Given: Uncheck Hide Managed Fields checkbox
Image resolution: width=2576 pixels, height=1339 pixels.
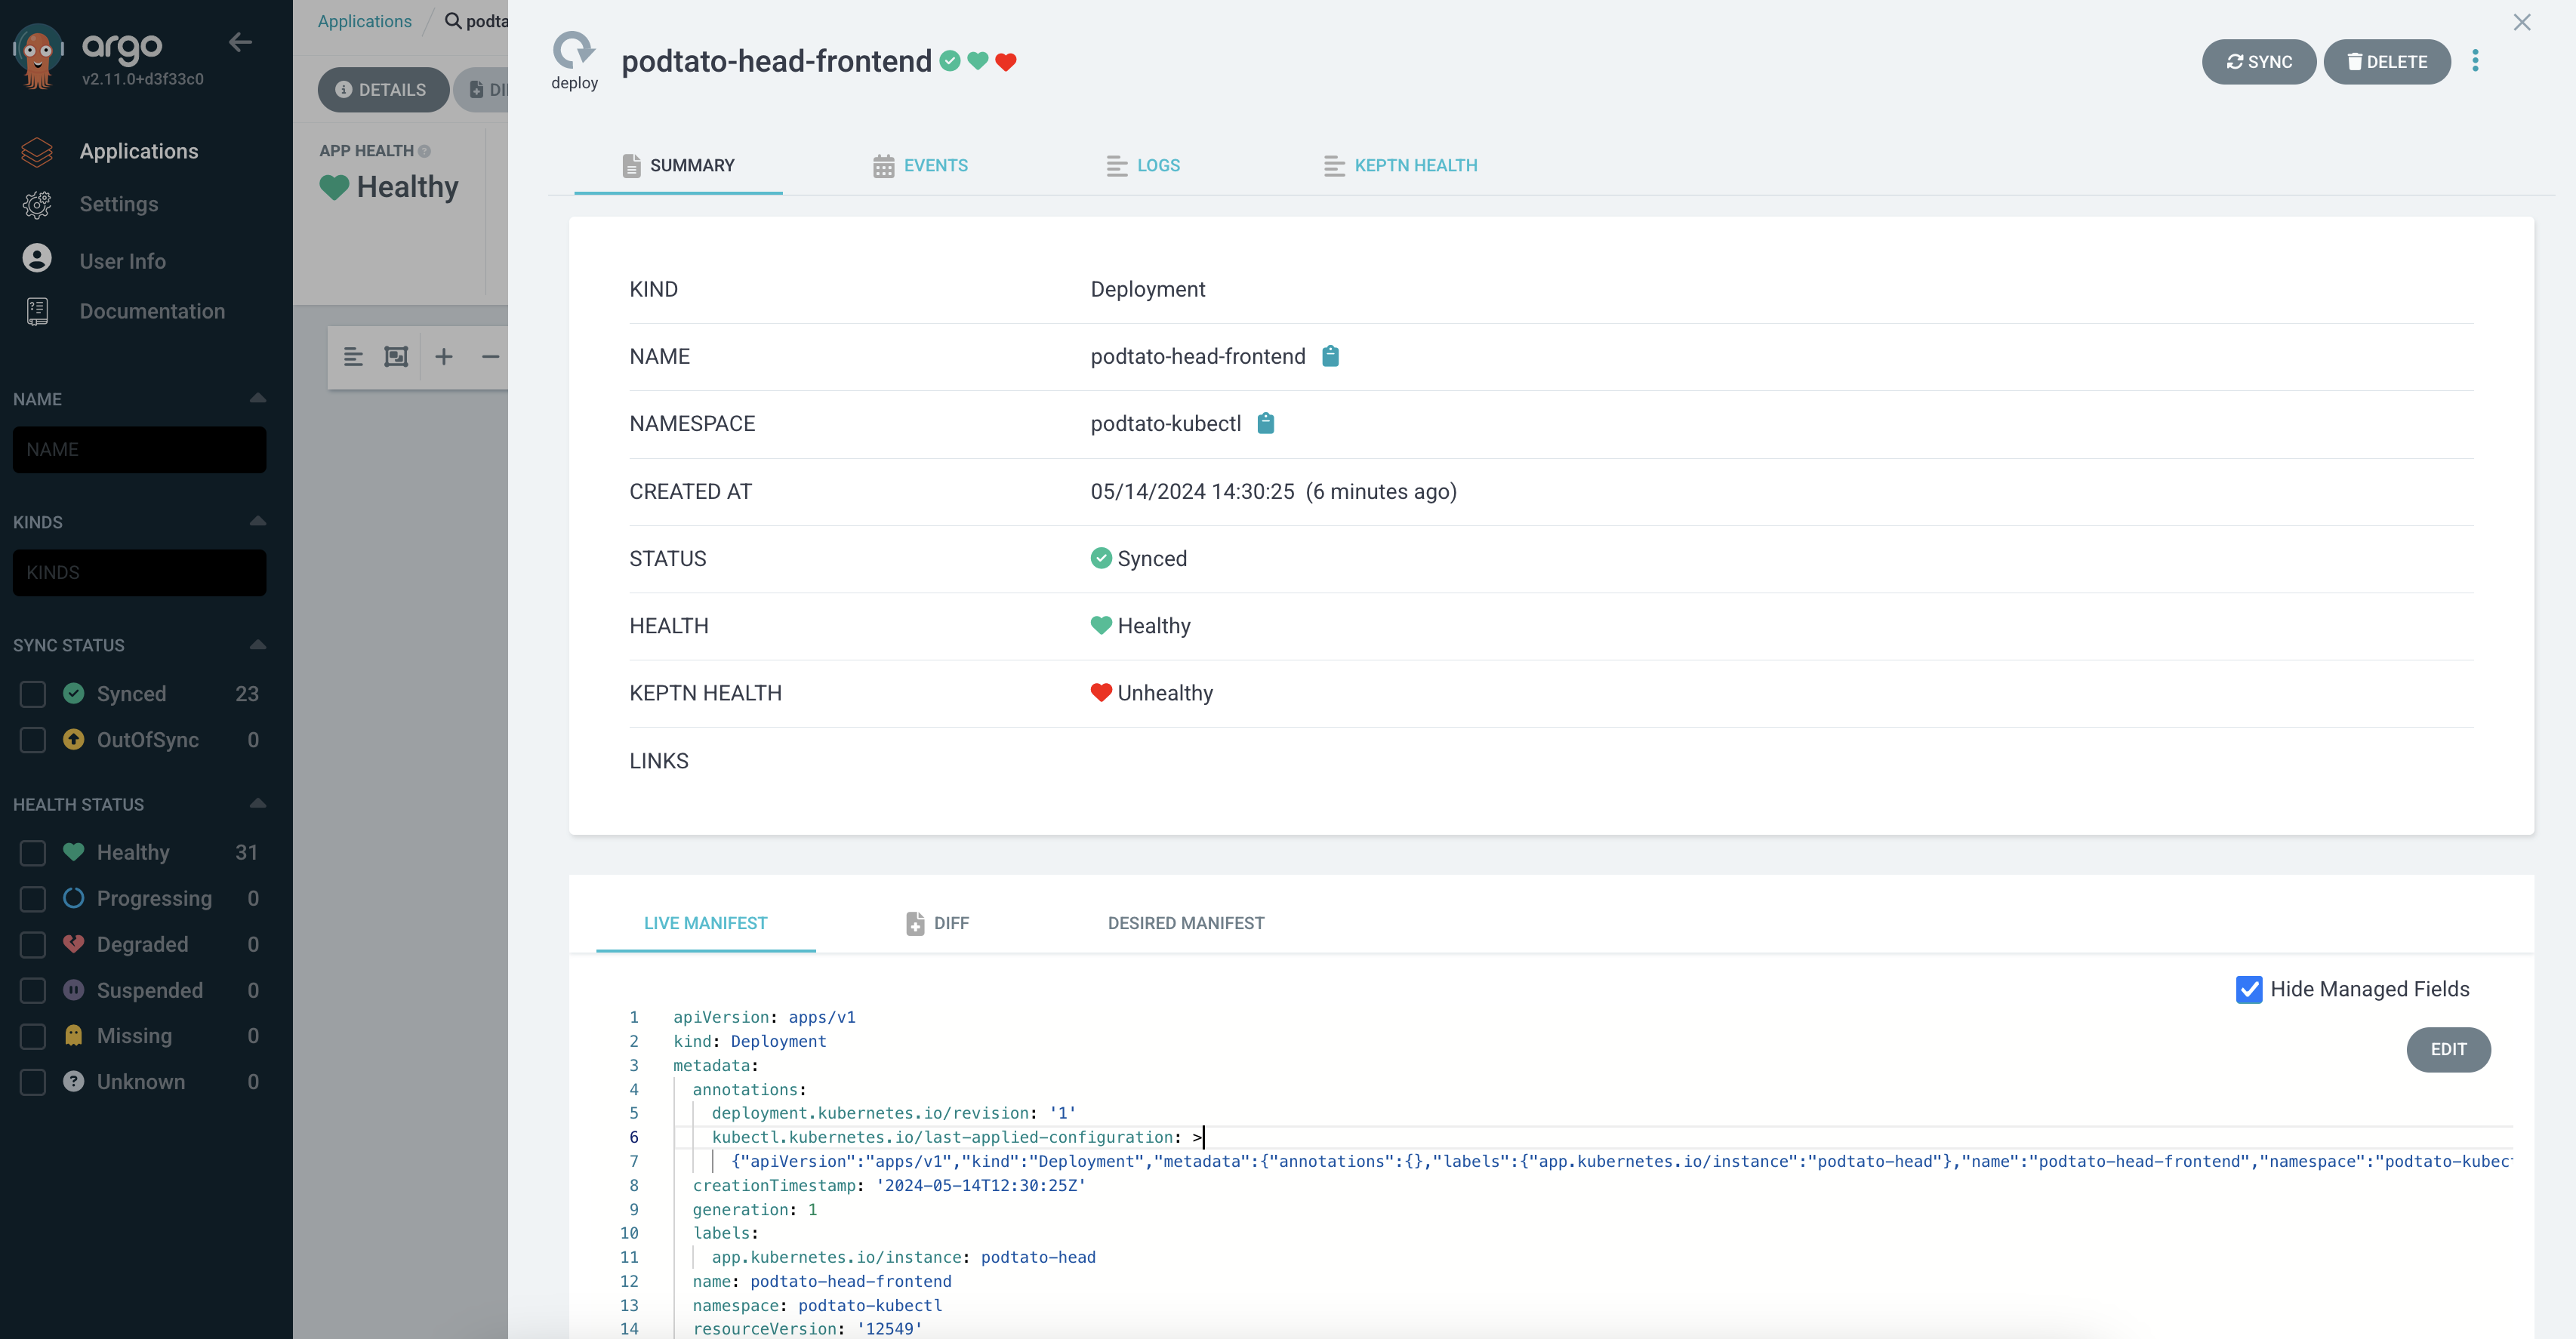Looking at the screenshot, I should [2248, 988].
